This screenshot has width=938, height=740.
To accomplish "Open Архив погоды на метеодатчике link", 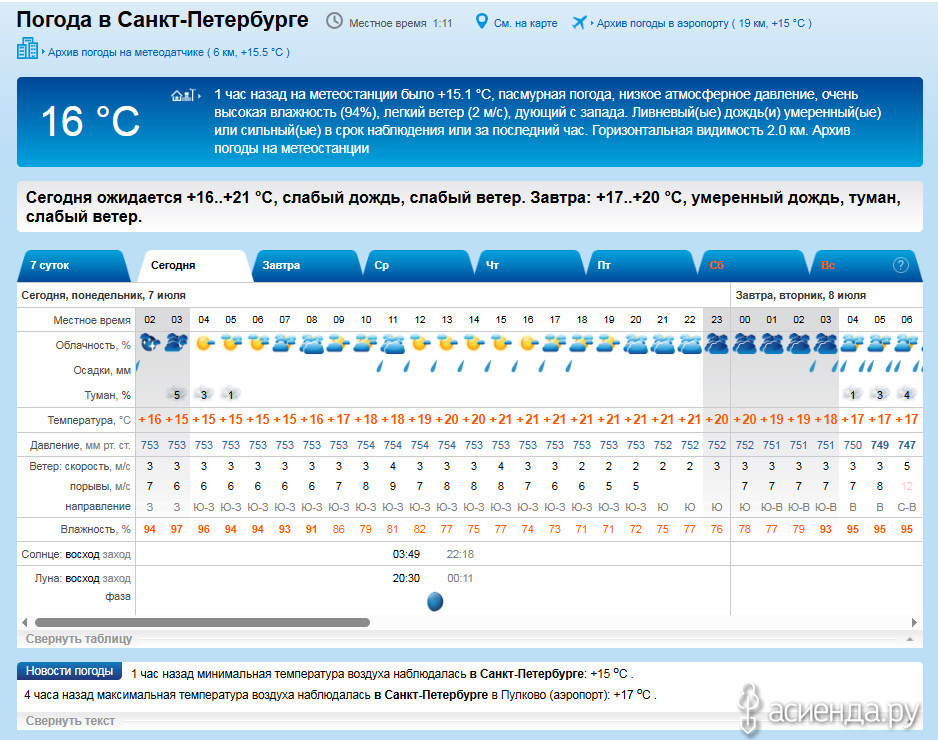I will click(x=169, y=52).
